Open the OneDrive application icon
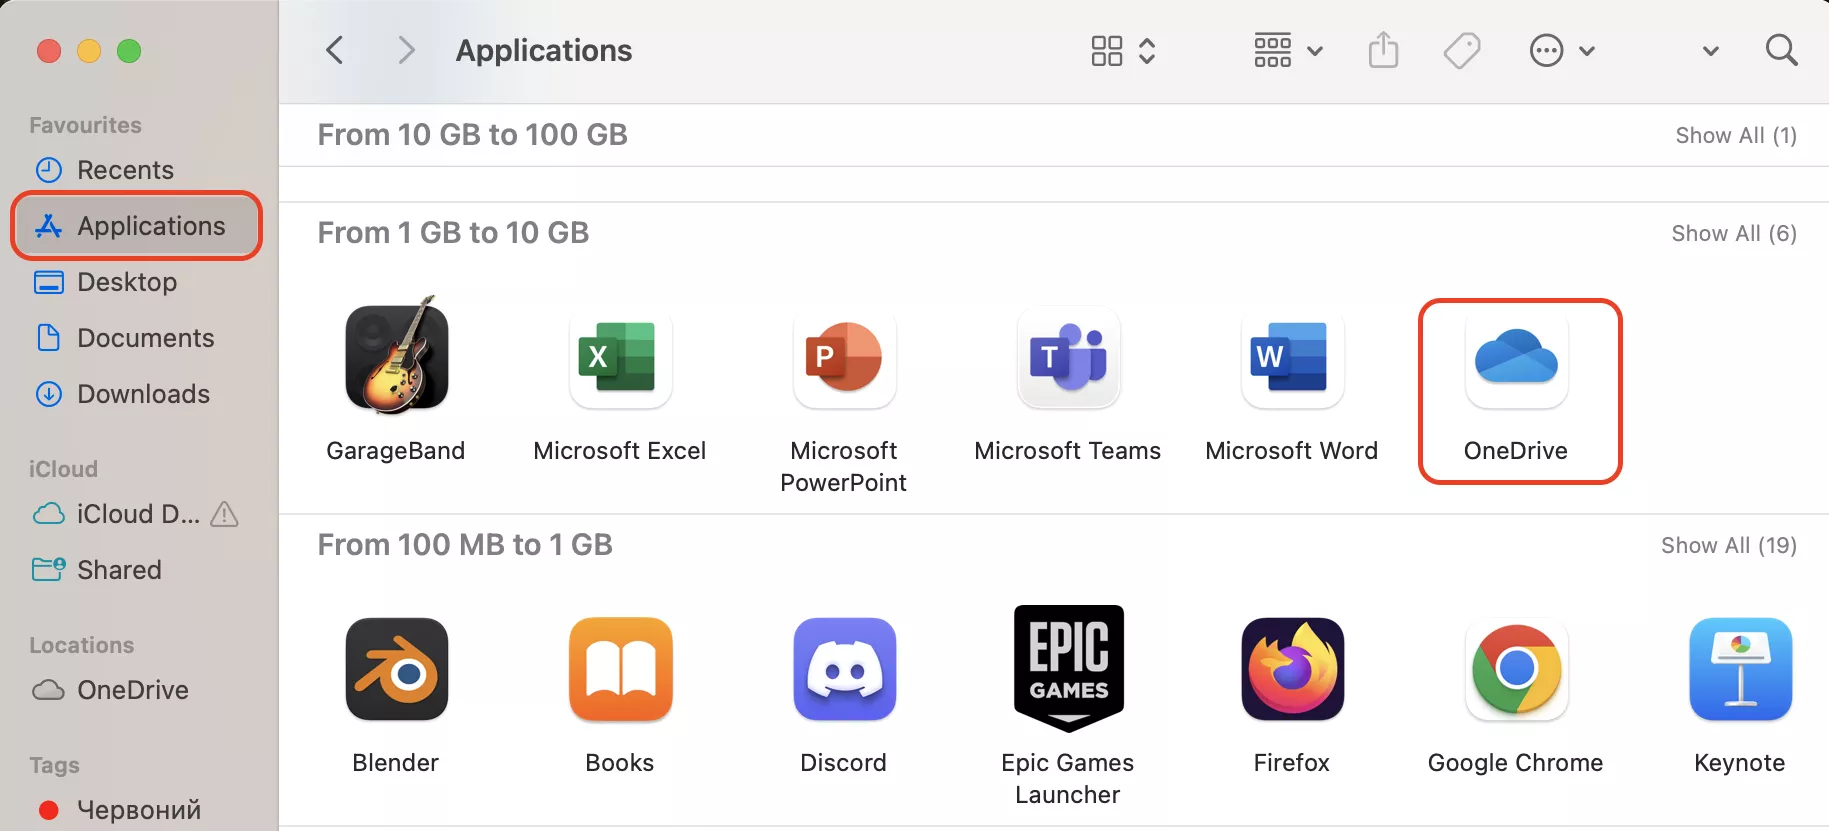The image size is (1829, 831). click(x=1516, y=360)
